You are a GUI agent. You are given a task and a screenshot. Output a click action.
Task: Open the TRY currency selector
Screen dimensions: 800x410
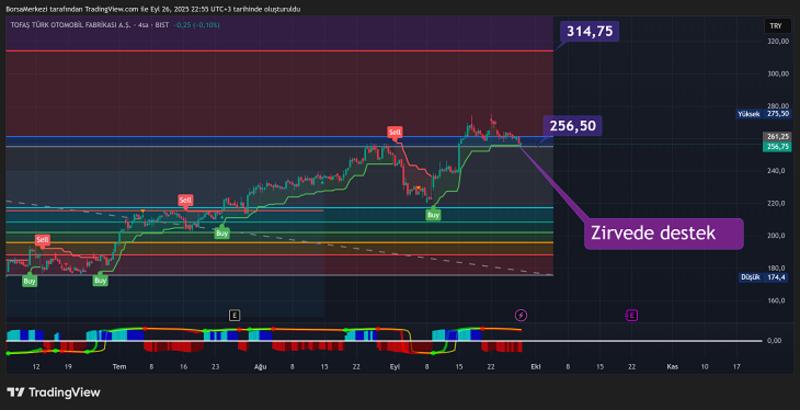(x=779, y=27)
